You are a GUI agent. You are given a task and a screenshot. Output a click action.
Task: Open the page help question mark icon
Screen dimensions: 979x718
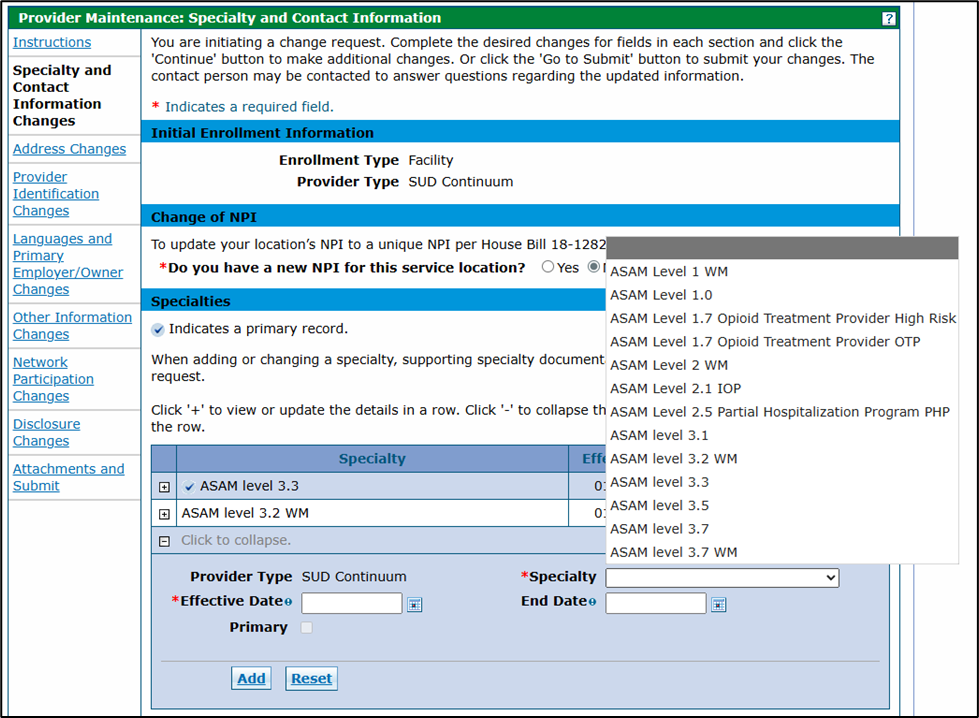pyautogui.click(x=888, y=18)
